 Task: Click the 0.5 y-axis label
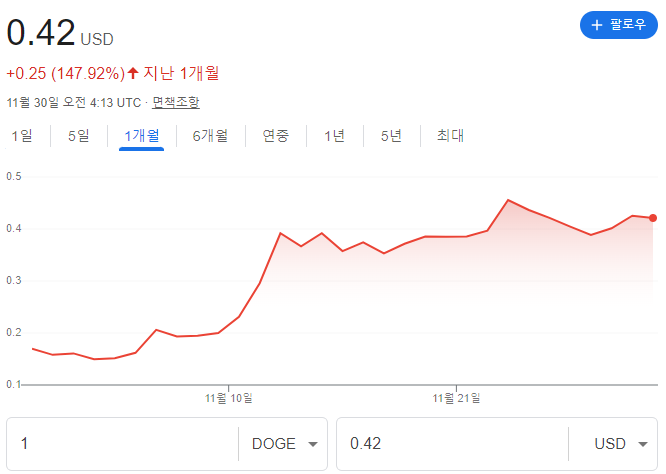[x=14, y=176]
